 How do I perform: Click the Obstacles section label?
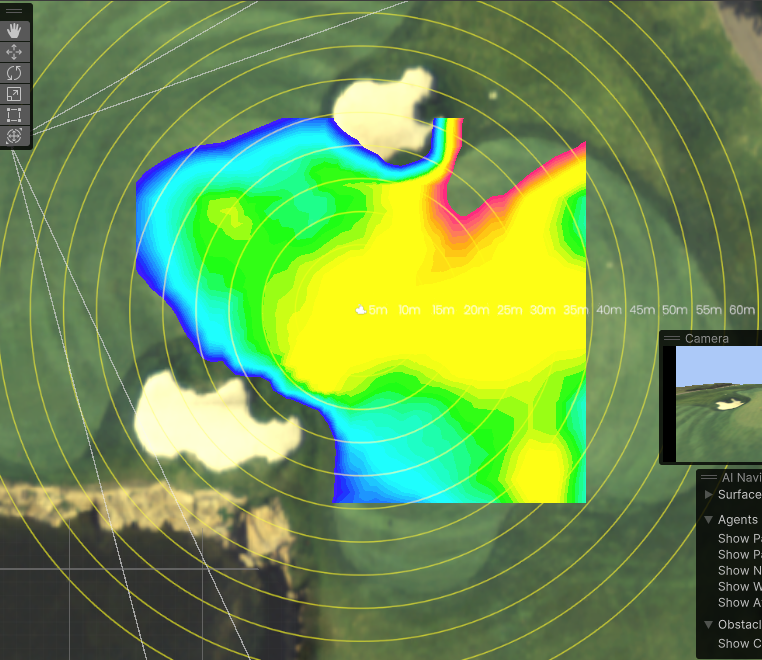click(740, 624)
